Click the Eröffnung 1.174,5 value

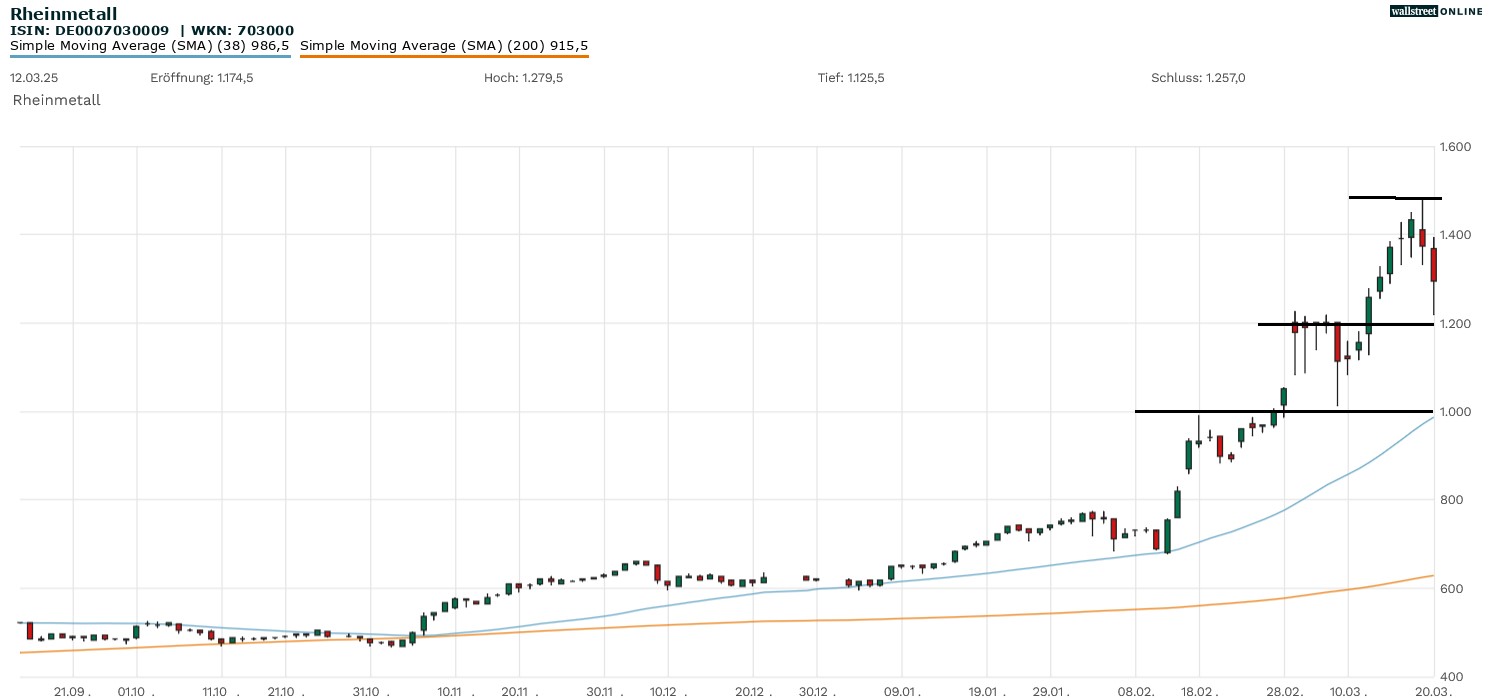tap(202, 78)
